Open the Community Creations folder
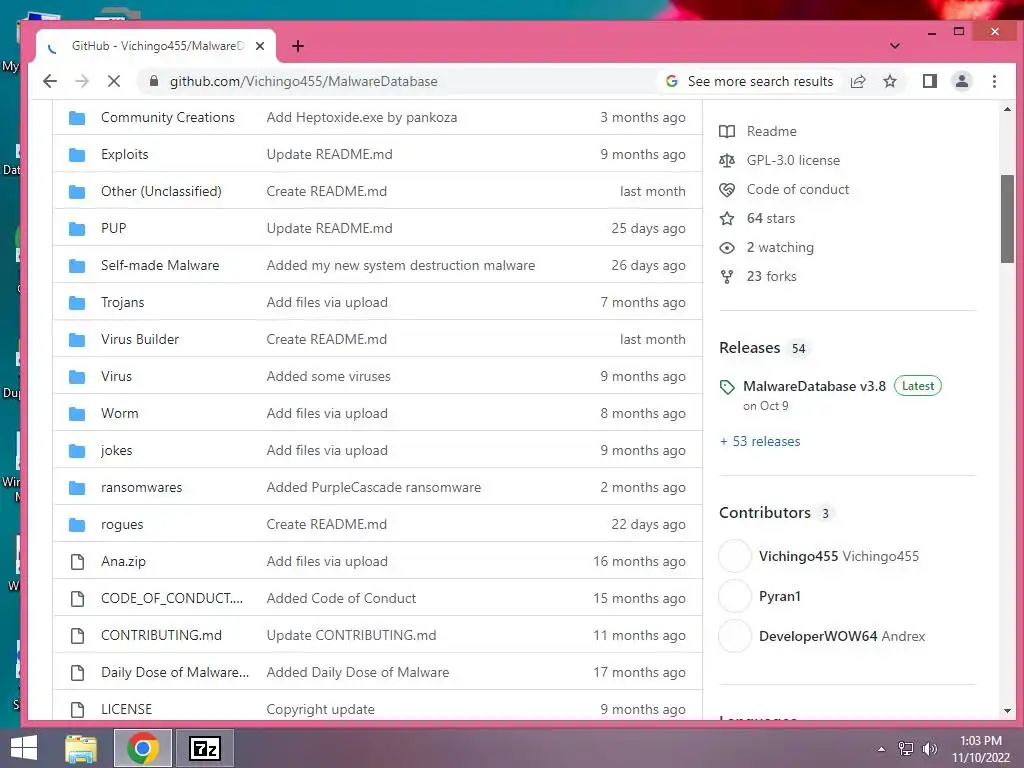Screen dimensions: 1024x768 tap(168, 118)
